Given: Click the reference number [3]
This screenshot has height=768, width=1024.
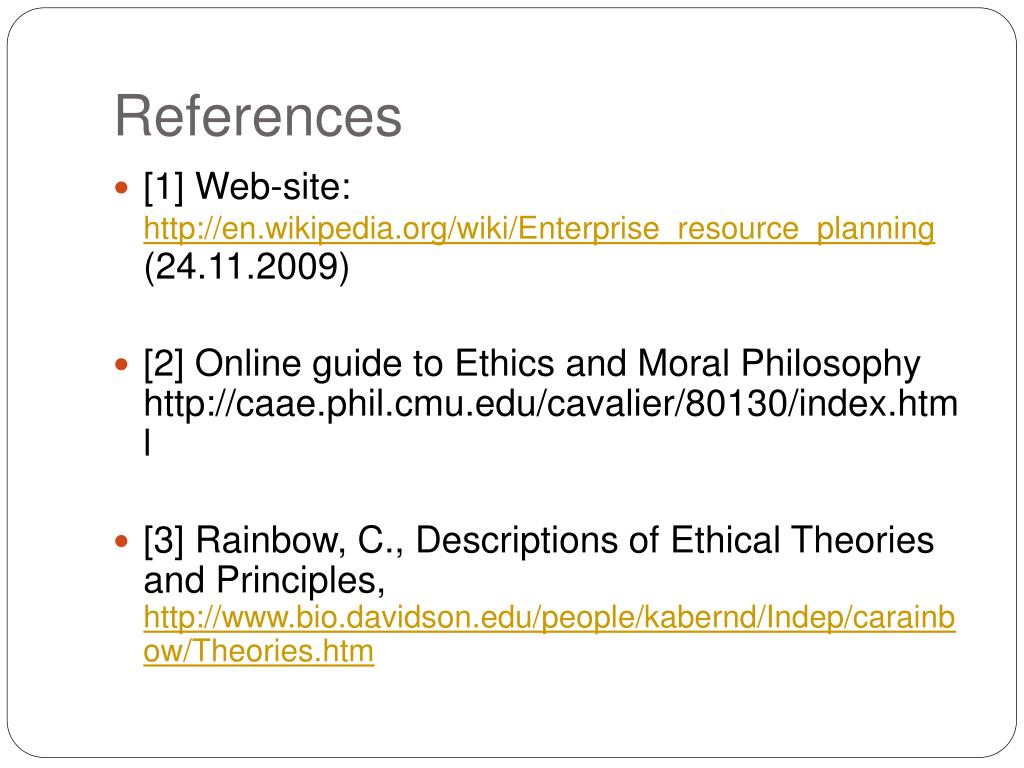Looking at the screenshot, I should click(164, 541).
